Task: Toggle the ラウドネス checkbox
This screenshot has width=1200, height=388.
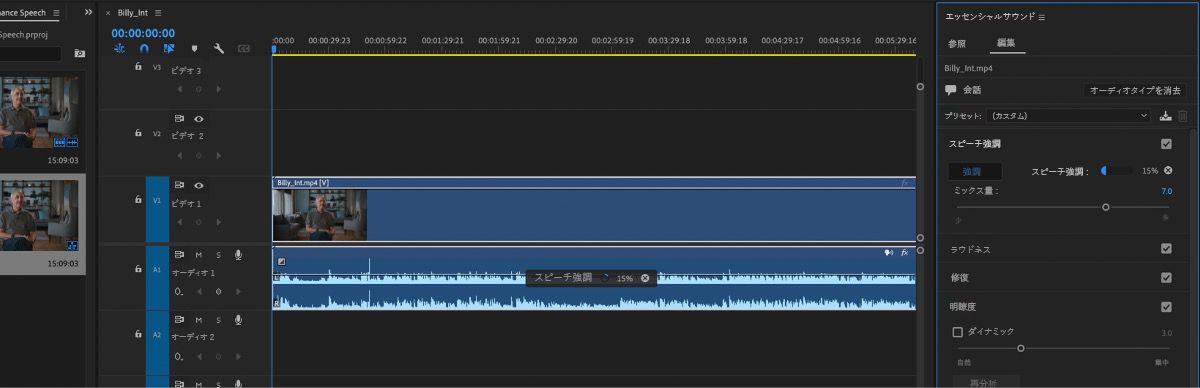Action: click(x=1166, y=248)
